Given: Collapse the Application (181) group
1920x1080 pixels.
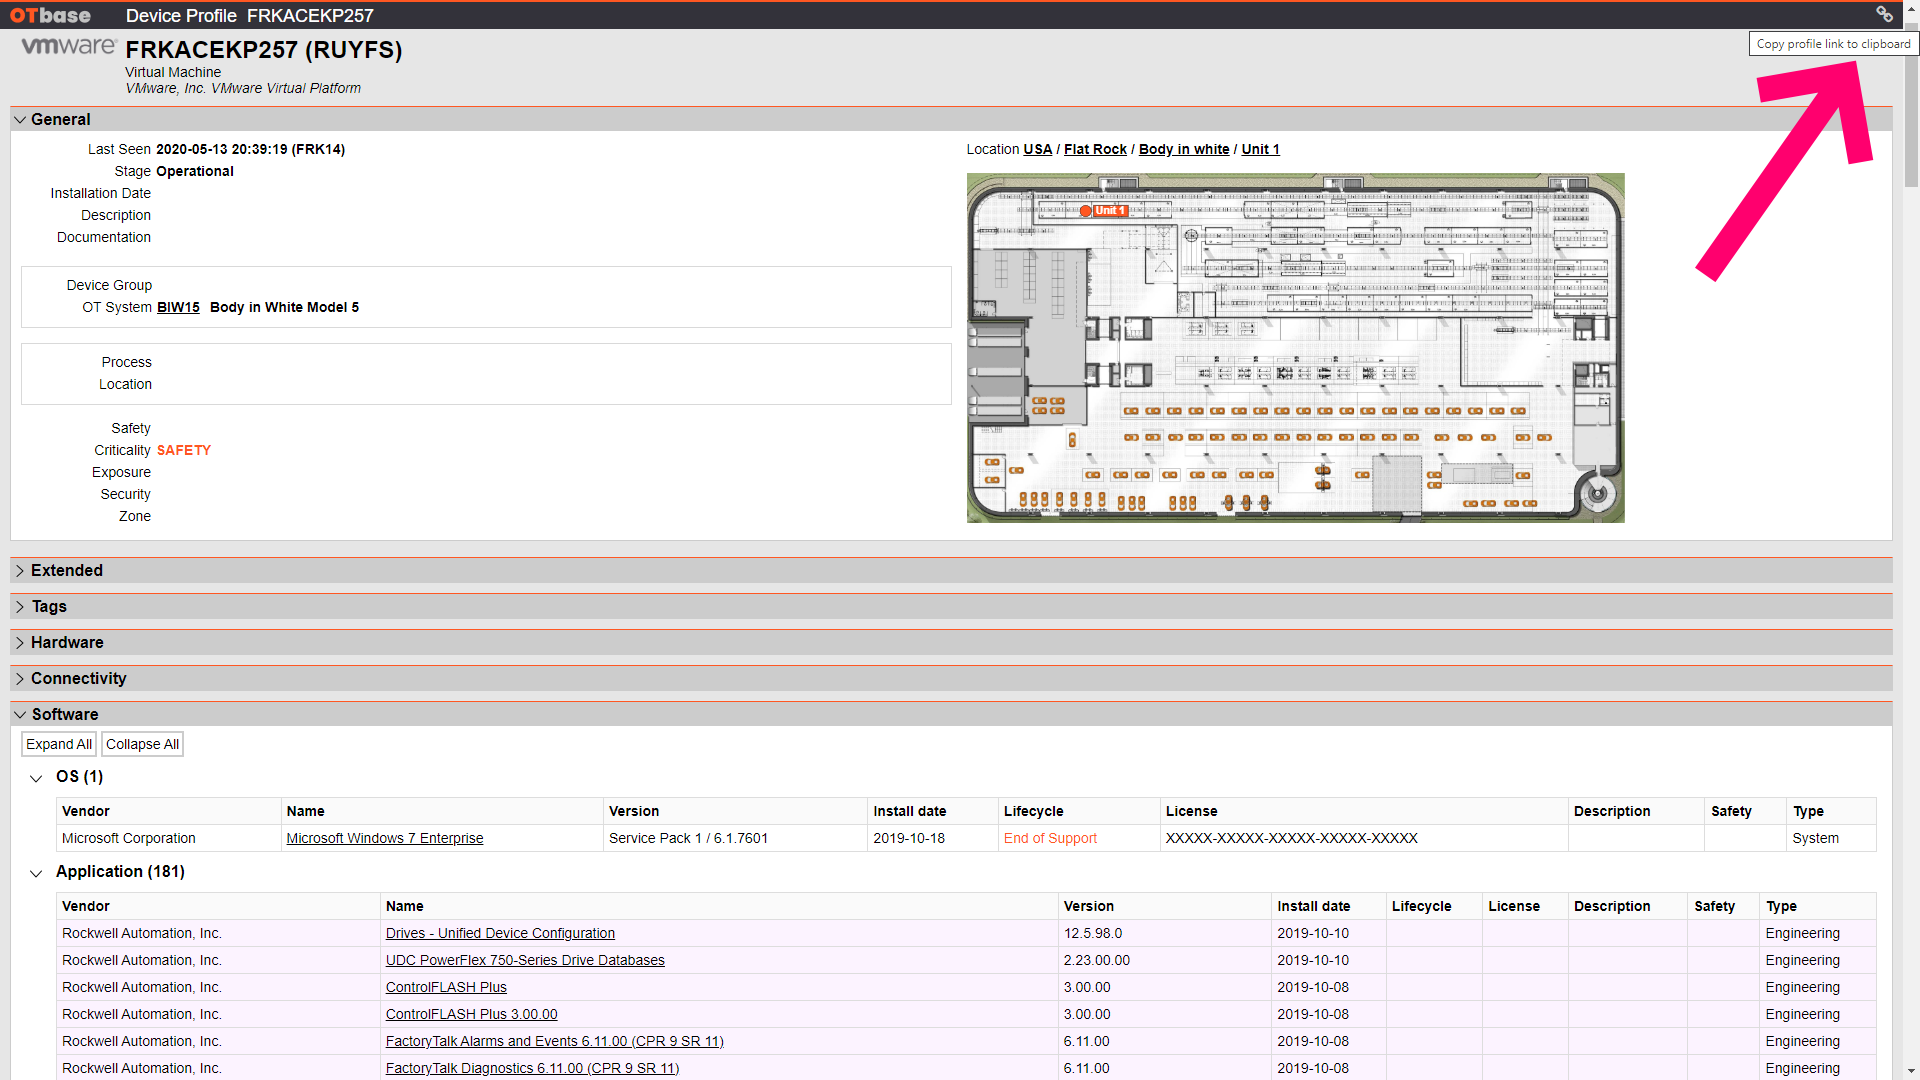Looking at the screenshot, I should pos(36,873).
